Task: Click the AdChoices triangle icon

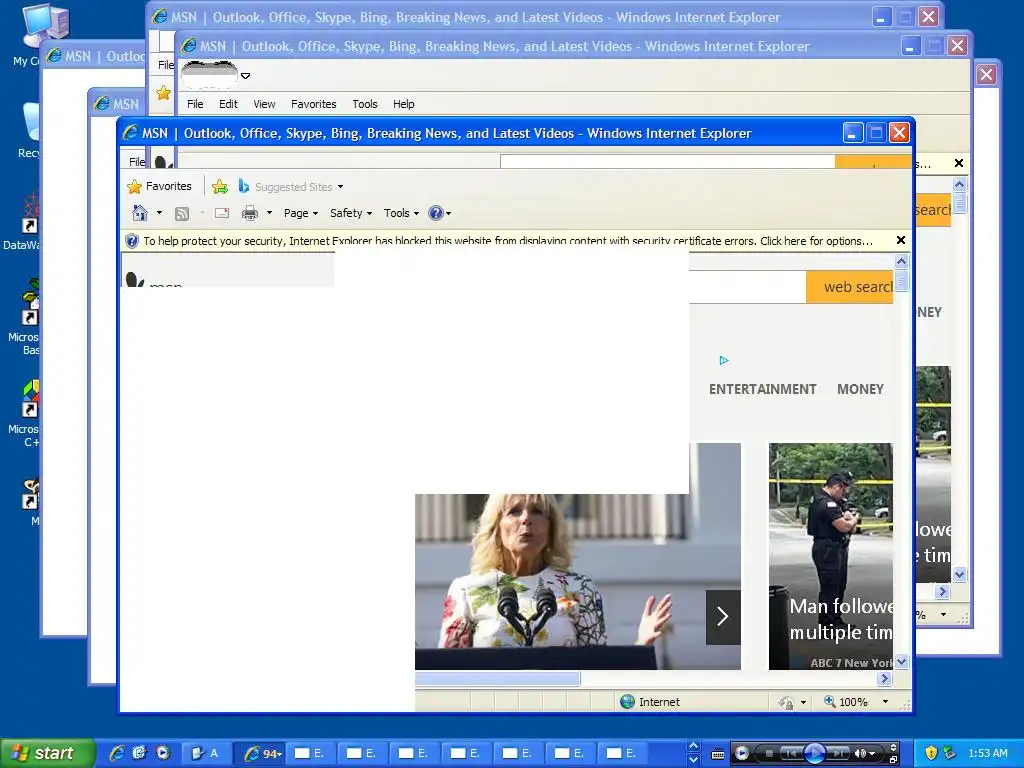Action: (x=724, y=360)
